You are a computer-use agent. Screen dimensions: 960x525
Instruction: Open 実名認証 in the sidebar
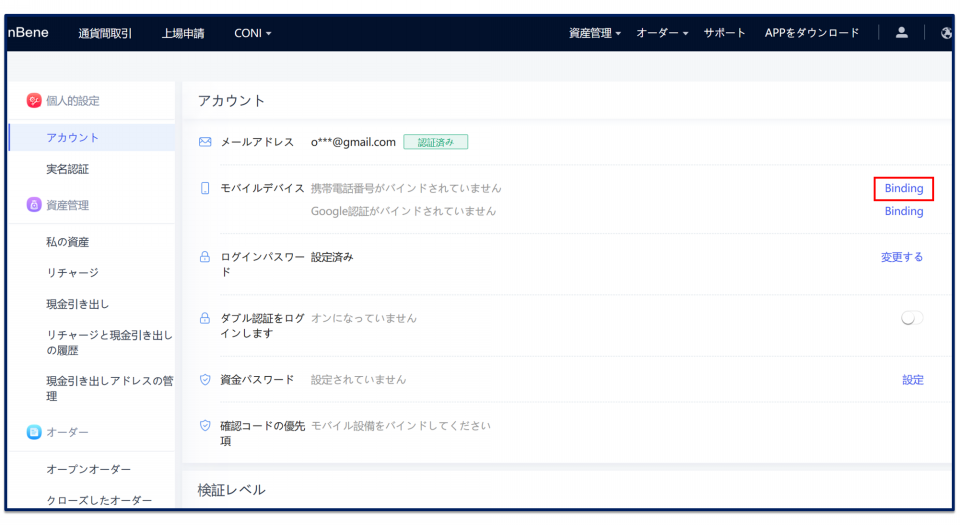pyautogui.click(x=67, y=169)
